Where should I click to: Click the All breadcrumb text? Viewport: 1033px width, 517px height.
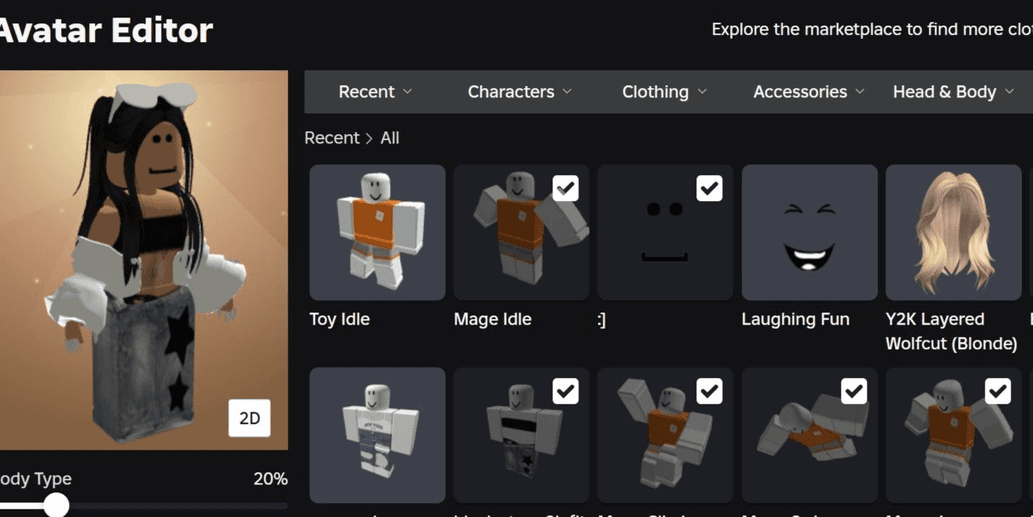point(389,138)
